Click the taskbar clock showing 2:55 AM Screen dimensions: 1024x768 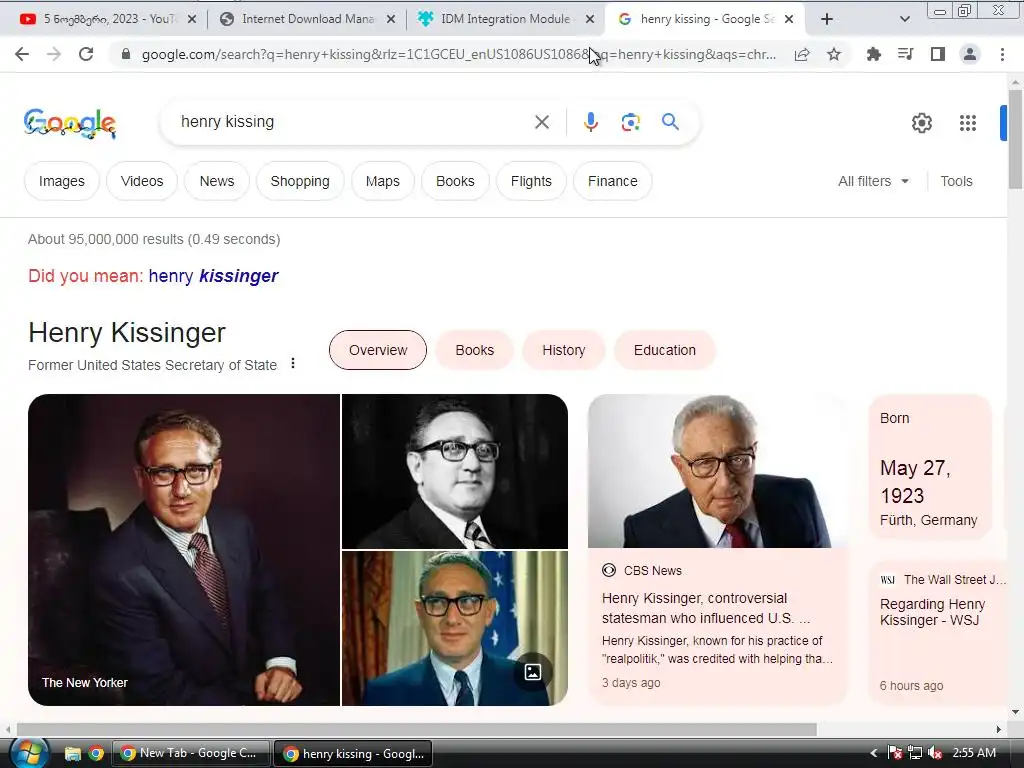click(x=974, y=753)
